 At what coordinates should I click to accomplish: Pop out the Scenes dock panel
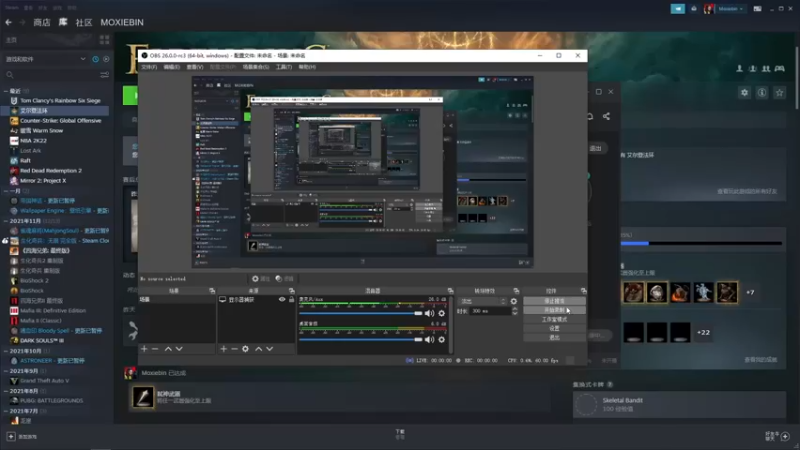(x=212, y=291)
